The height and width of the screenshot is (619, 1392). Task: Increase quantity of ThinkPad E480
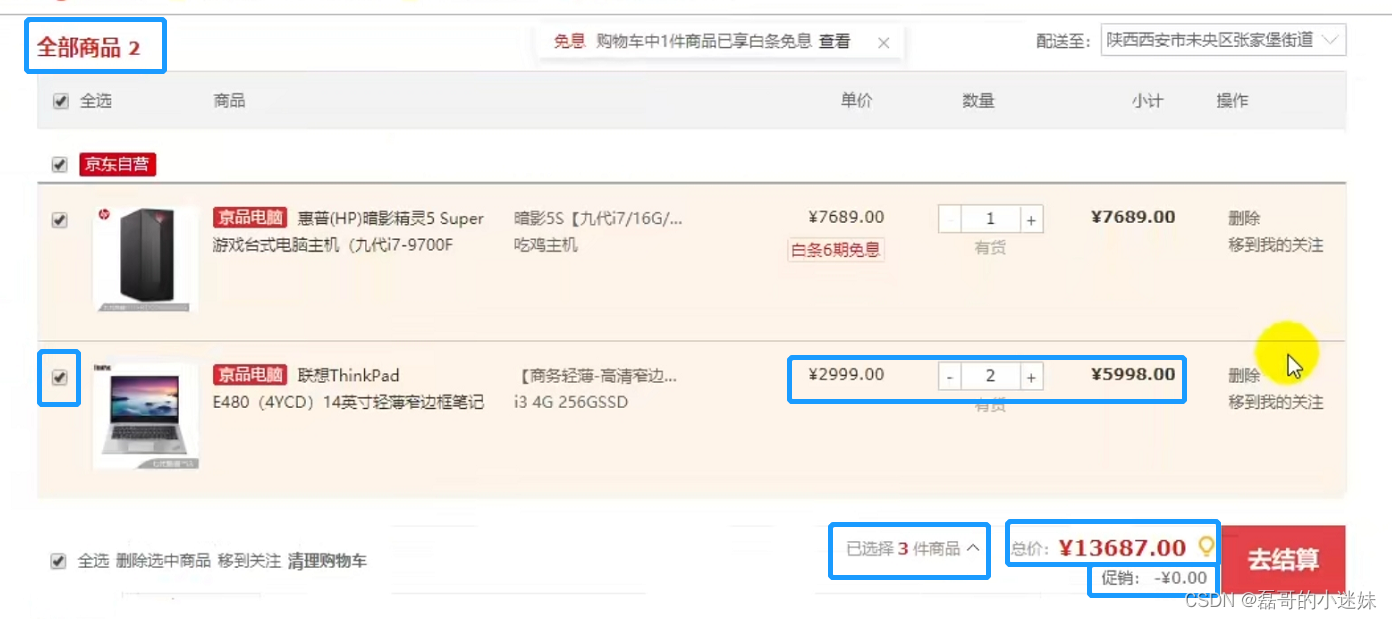pyautogui.click(x=1031, y=376)
